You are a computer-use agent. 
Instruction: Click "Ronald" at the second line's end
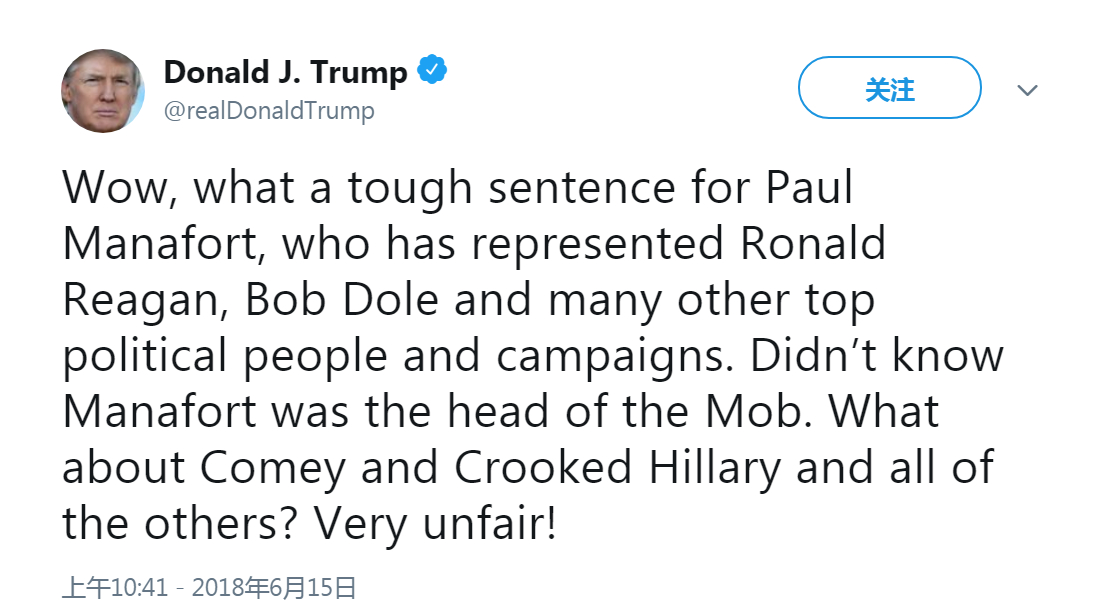pos(807,244)
